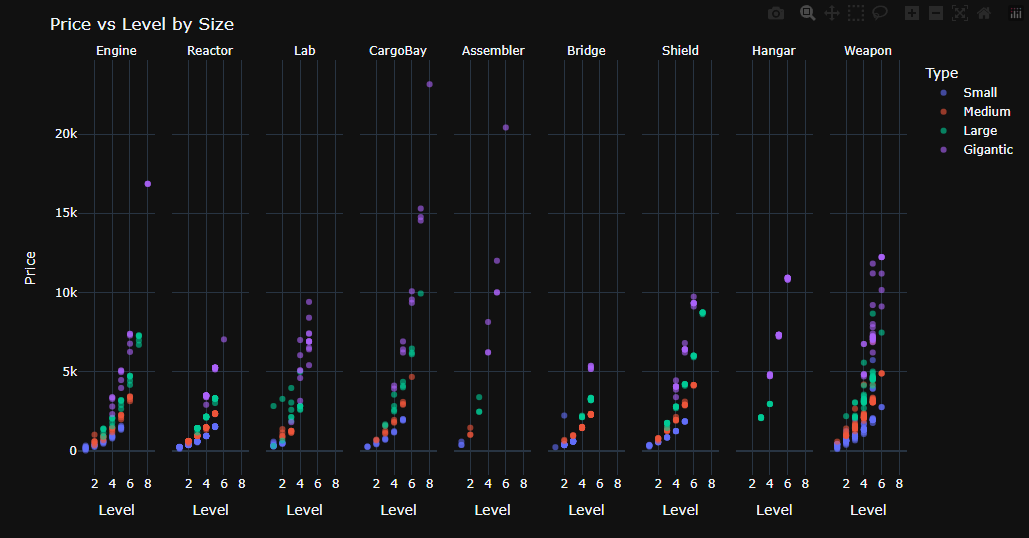Reset axes with the home icon

[x=984, y=13]
